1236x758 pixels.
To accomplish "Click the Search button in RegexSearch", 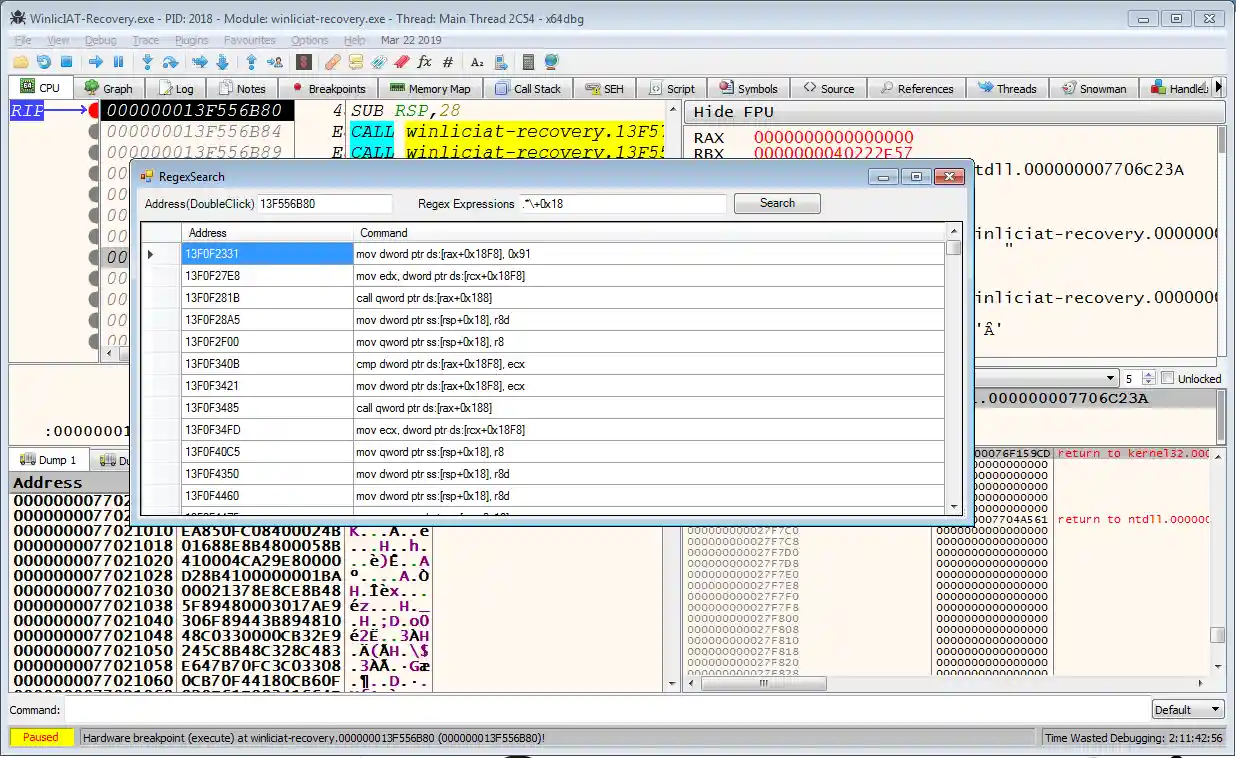I will pos(777,203).
